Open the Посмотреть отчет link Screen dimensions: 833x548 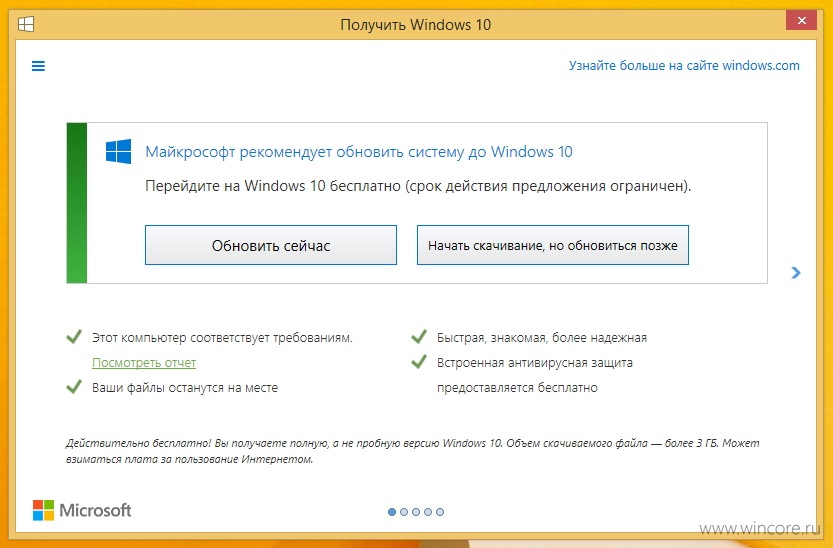(144, 363)
